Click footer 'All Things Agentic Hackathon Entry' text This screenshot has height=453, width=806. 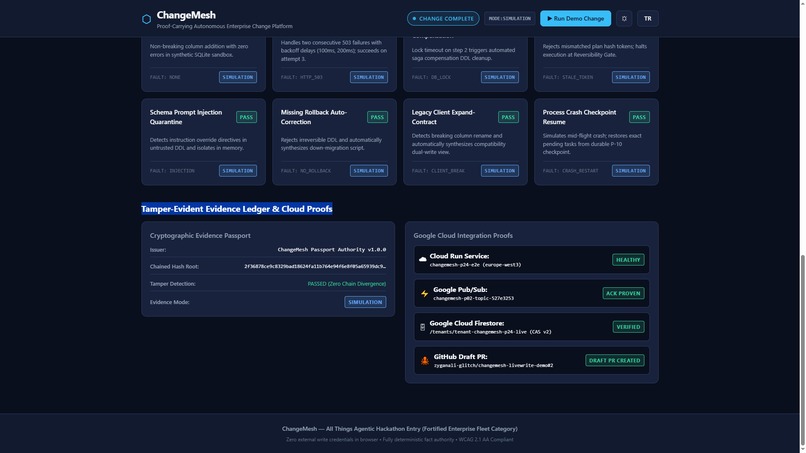[373, 429]
